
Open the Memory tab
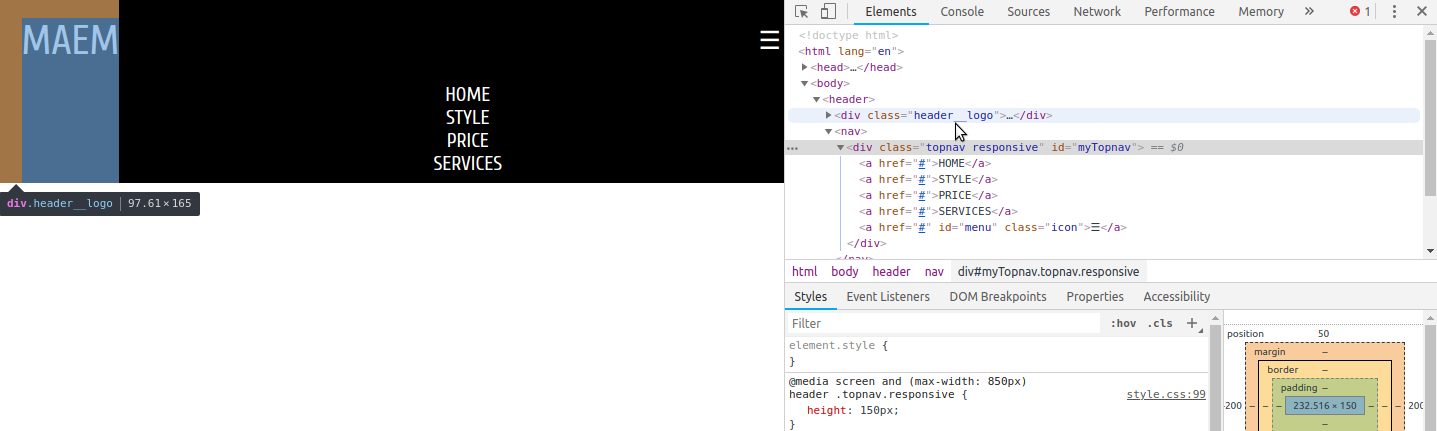pos(1261,12)
